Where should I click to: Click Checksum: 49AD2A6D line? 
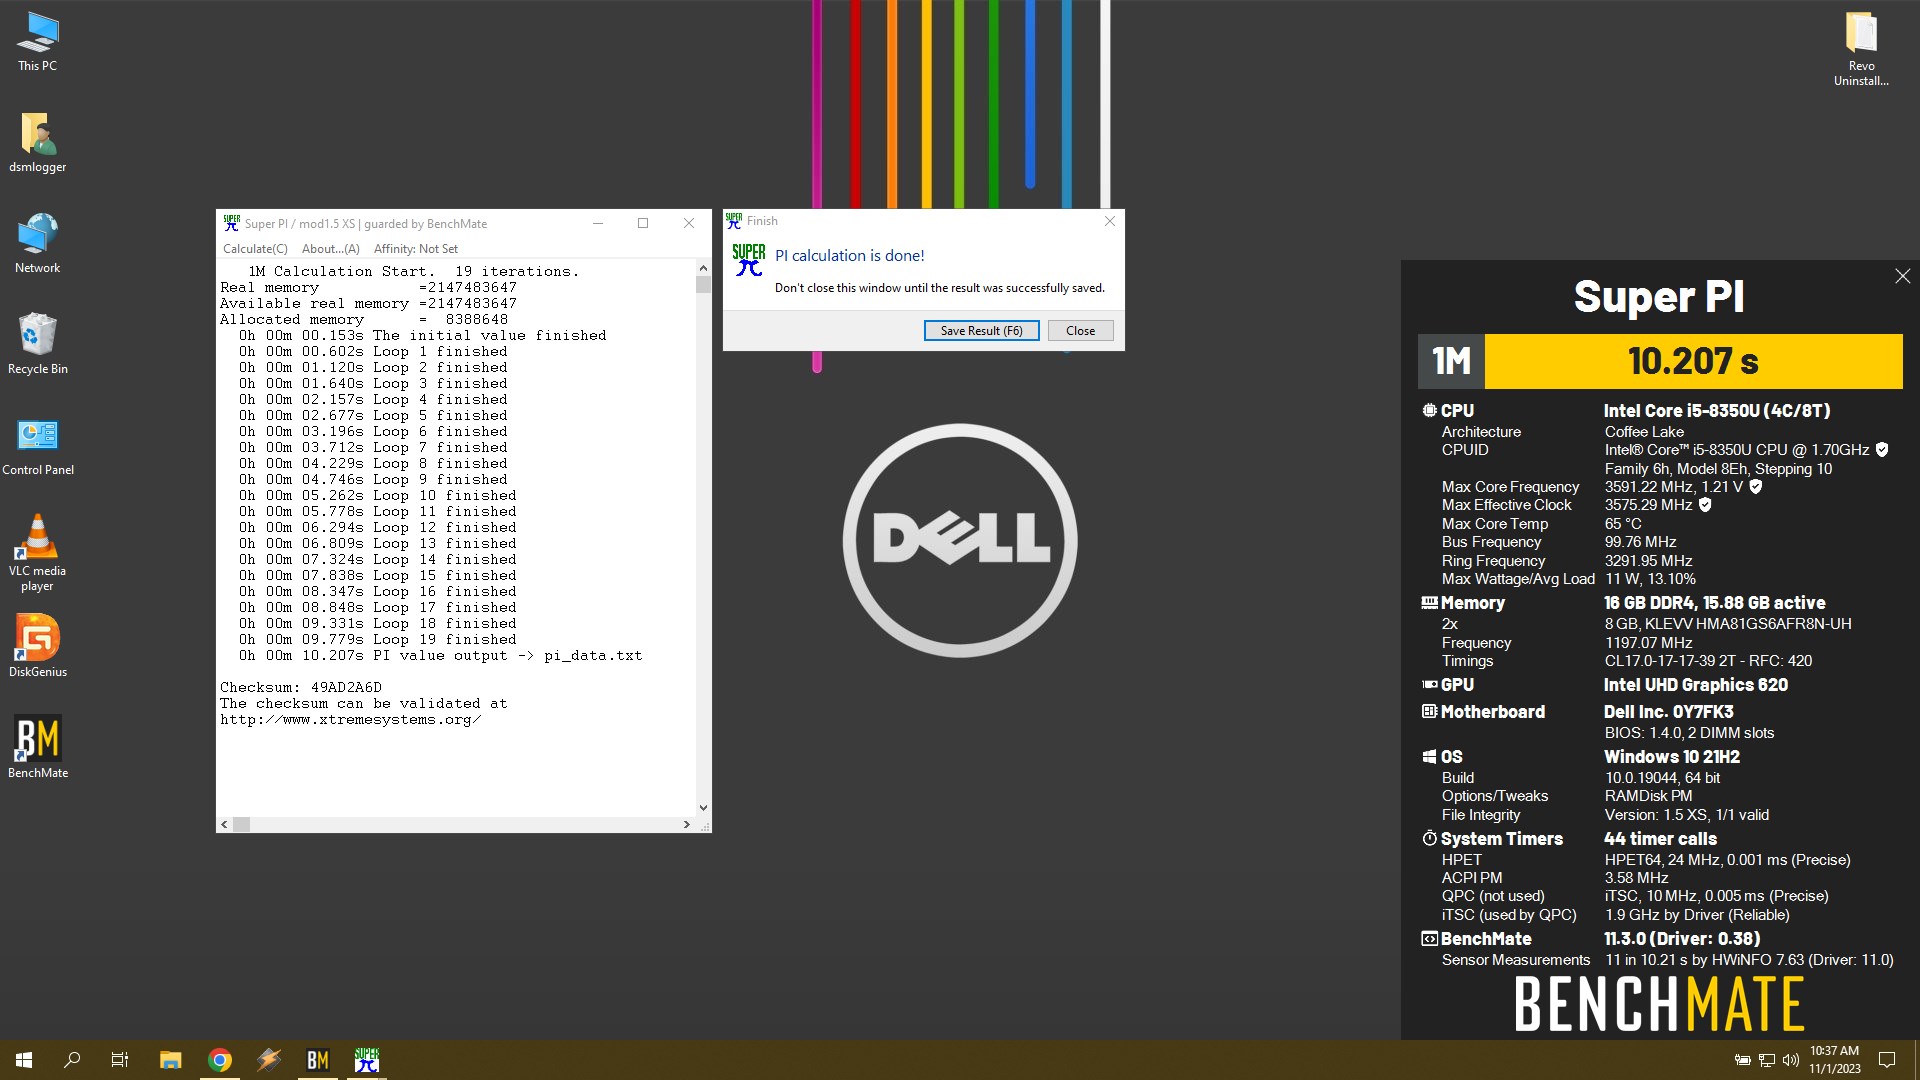pos(301,688)
